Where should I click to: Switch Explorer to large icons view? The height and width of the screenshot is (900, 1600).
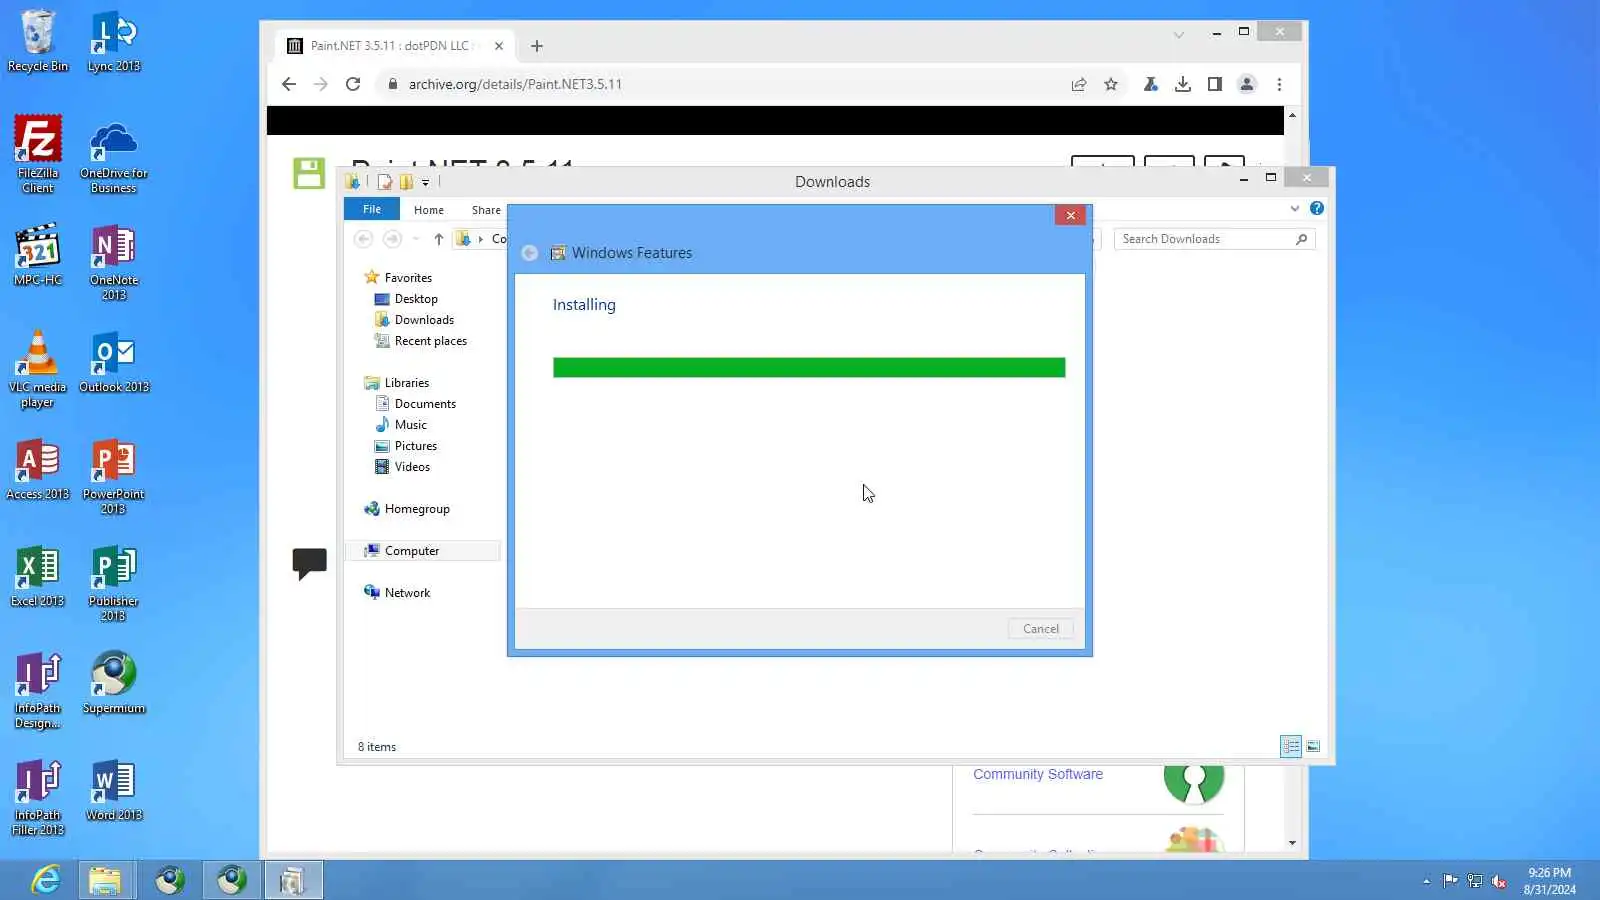[x=1313, y=746]
